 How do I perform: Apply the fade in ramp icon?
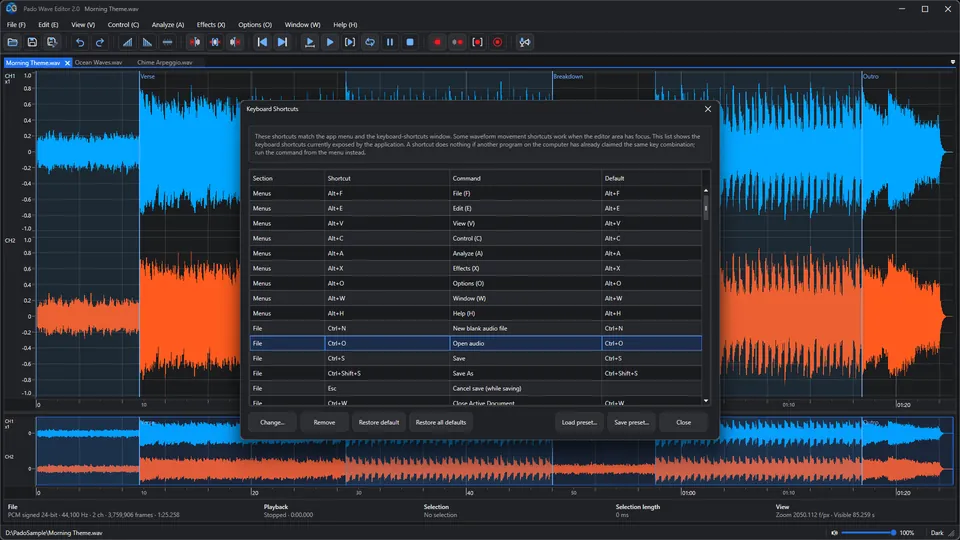tap(127, 42)
